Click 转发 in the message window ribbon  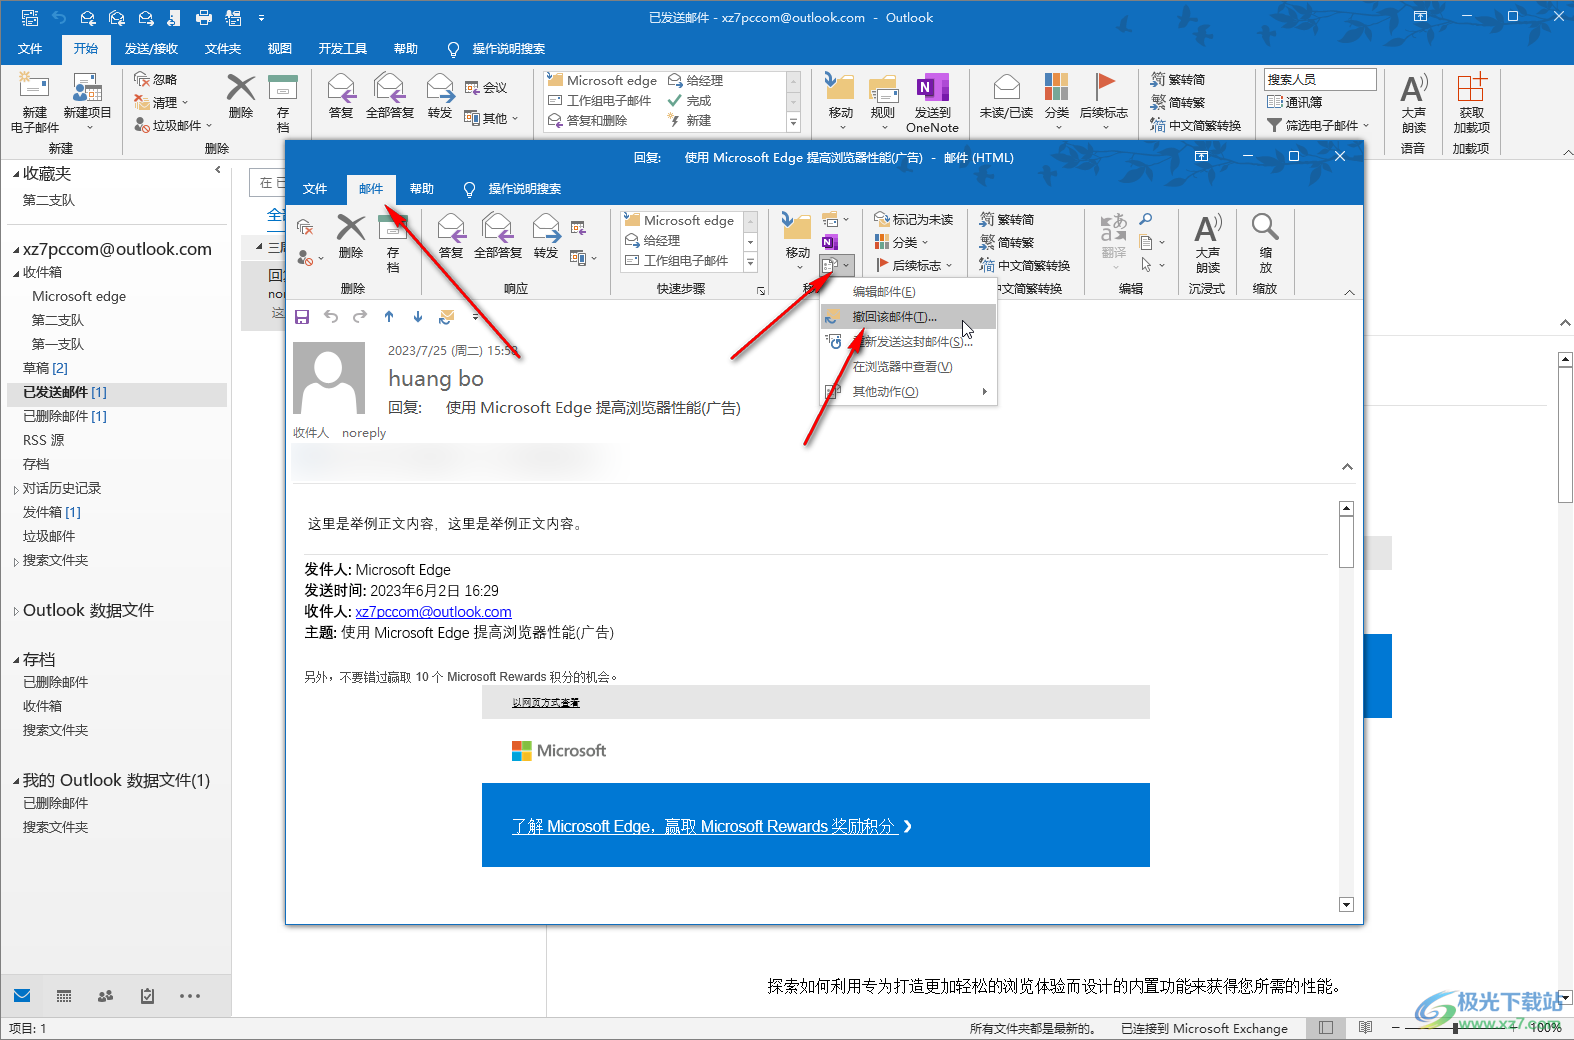tap(546, 238)
